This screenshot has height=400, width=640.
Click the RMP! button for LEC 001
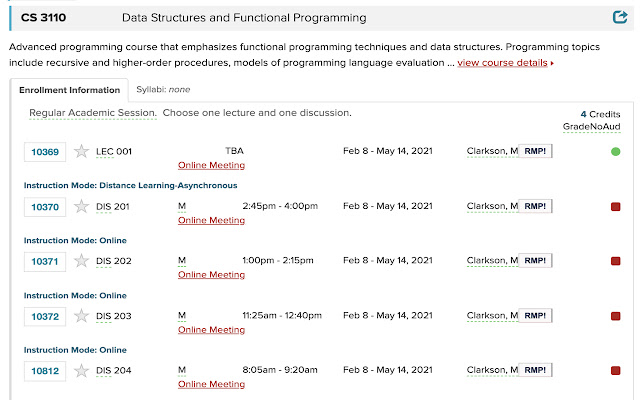coord(534,151)
